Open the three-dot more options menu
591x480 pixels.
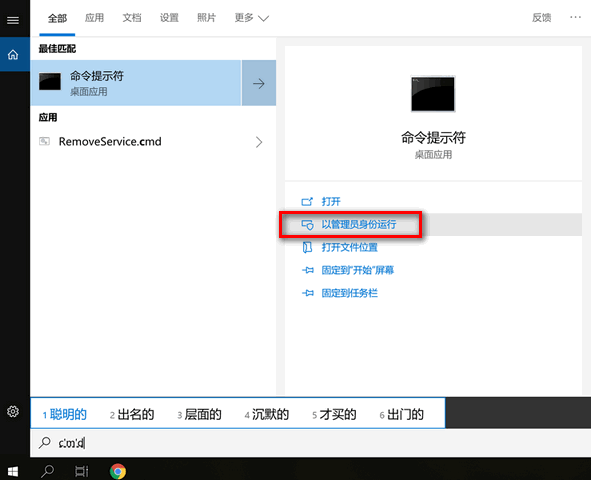pyautogui.click(x=575, y=17)
